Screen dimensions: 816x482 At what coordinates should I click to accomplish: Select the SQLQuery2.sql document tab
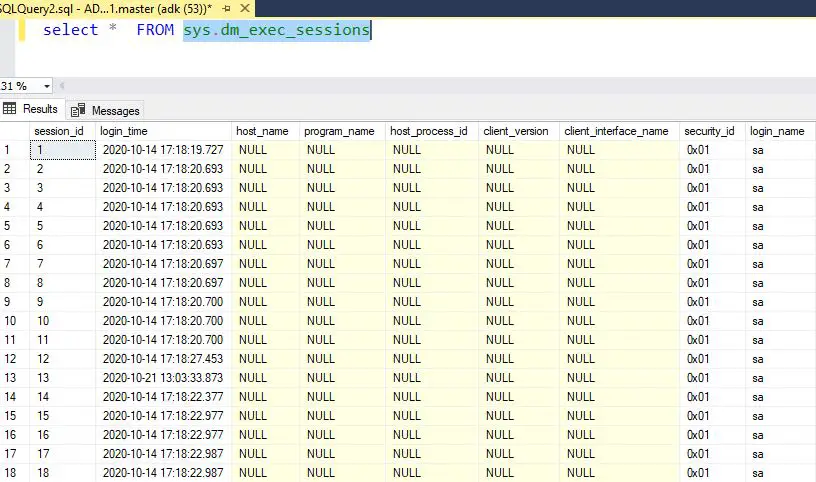tap(100, 6)
